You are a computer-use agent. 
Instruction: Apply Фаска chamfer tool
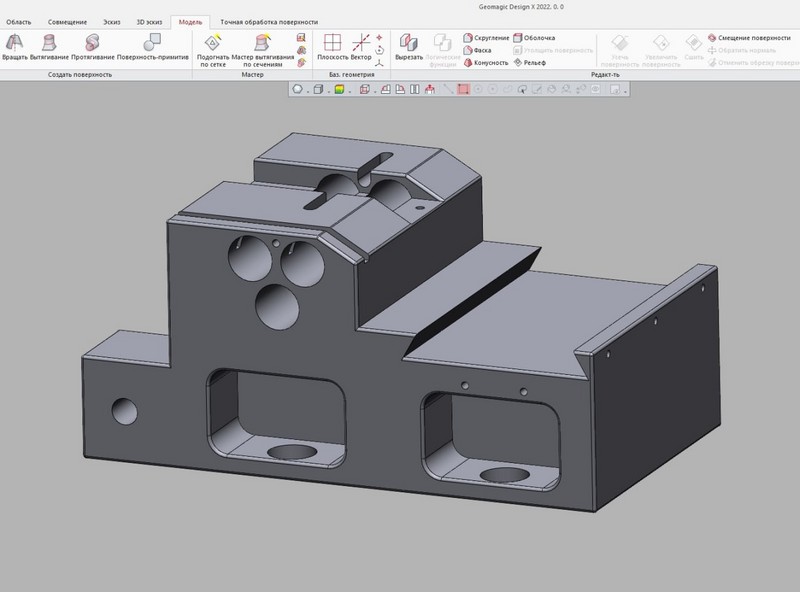478,50
